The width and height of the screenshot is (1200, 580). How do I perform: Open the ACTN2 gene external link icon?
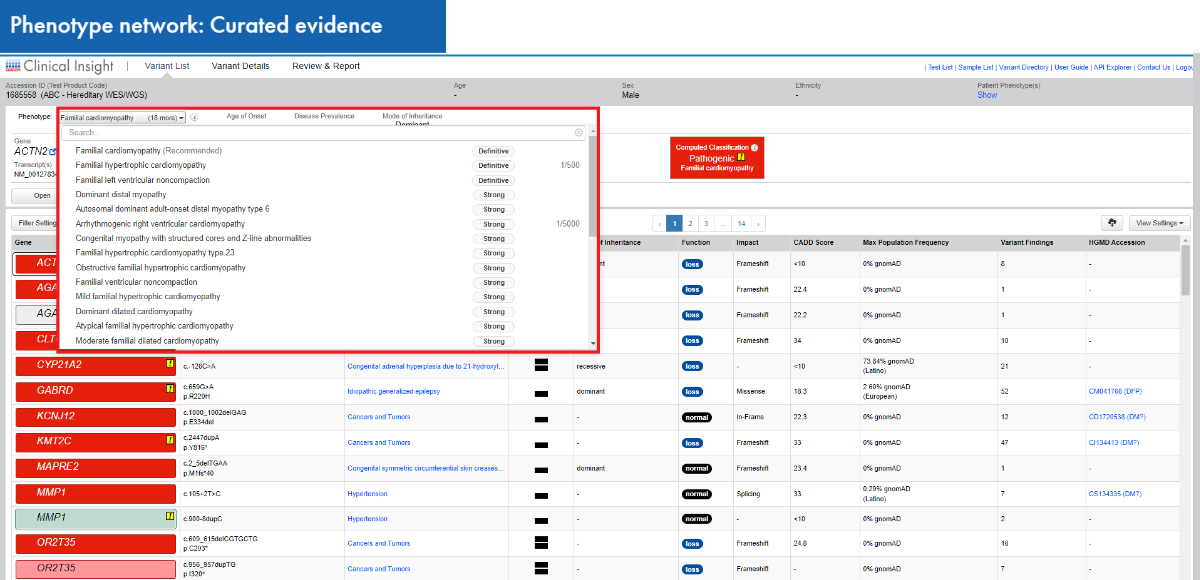(53, 152)
